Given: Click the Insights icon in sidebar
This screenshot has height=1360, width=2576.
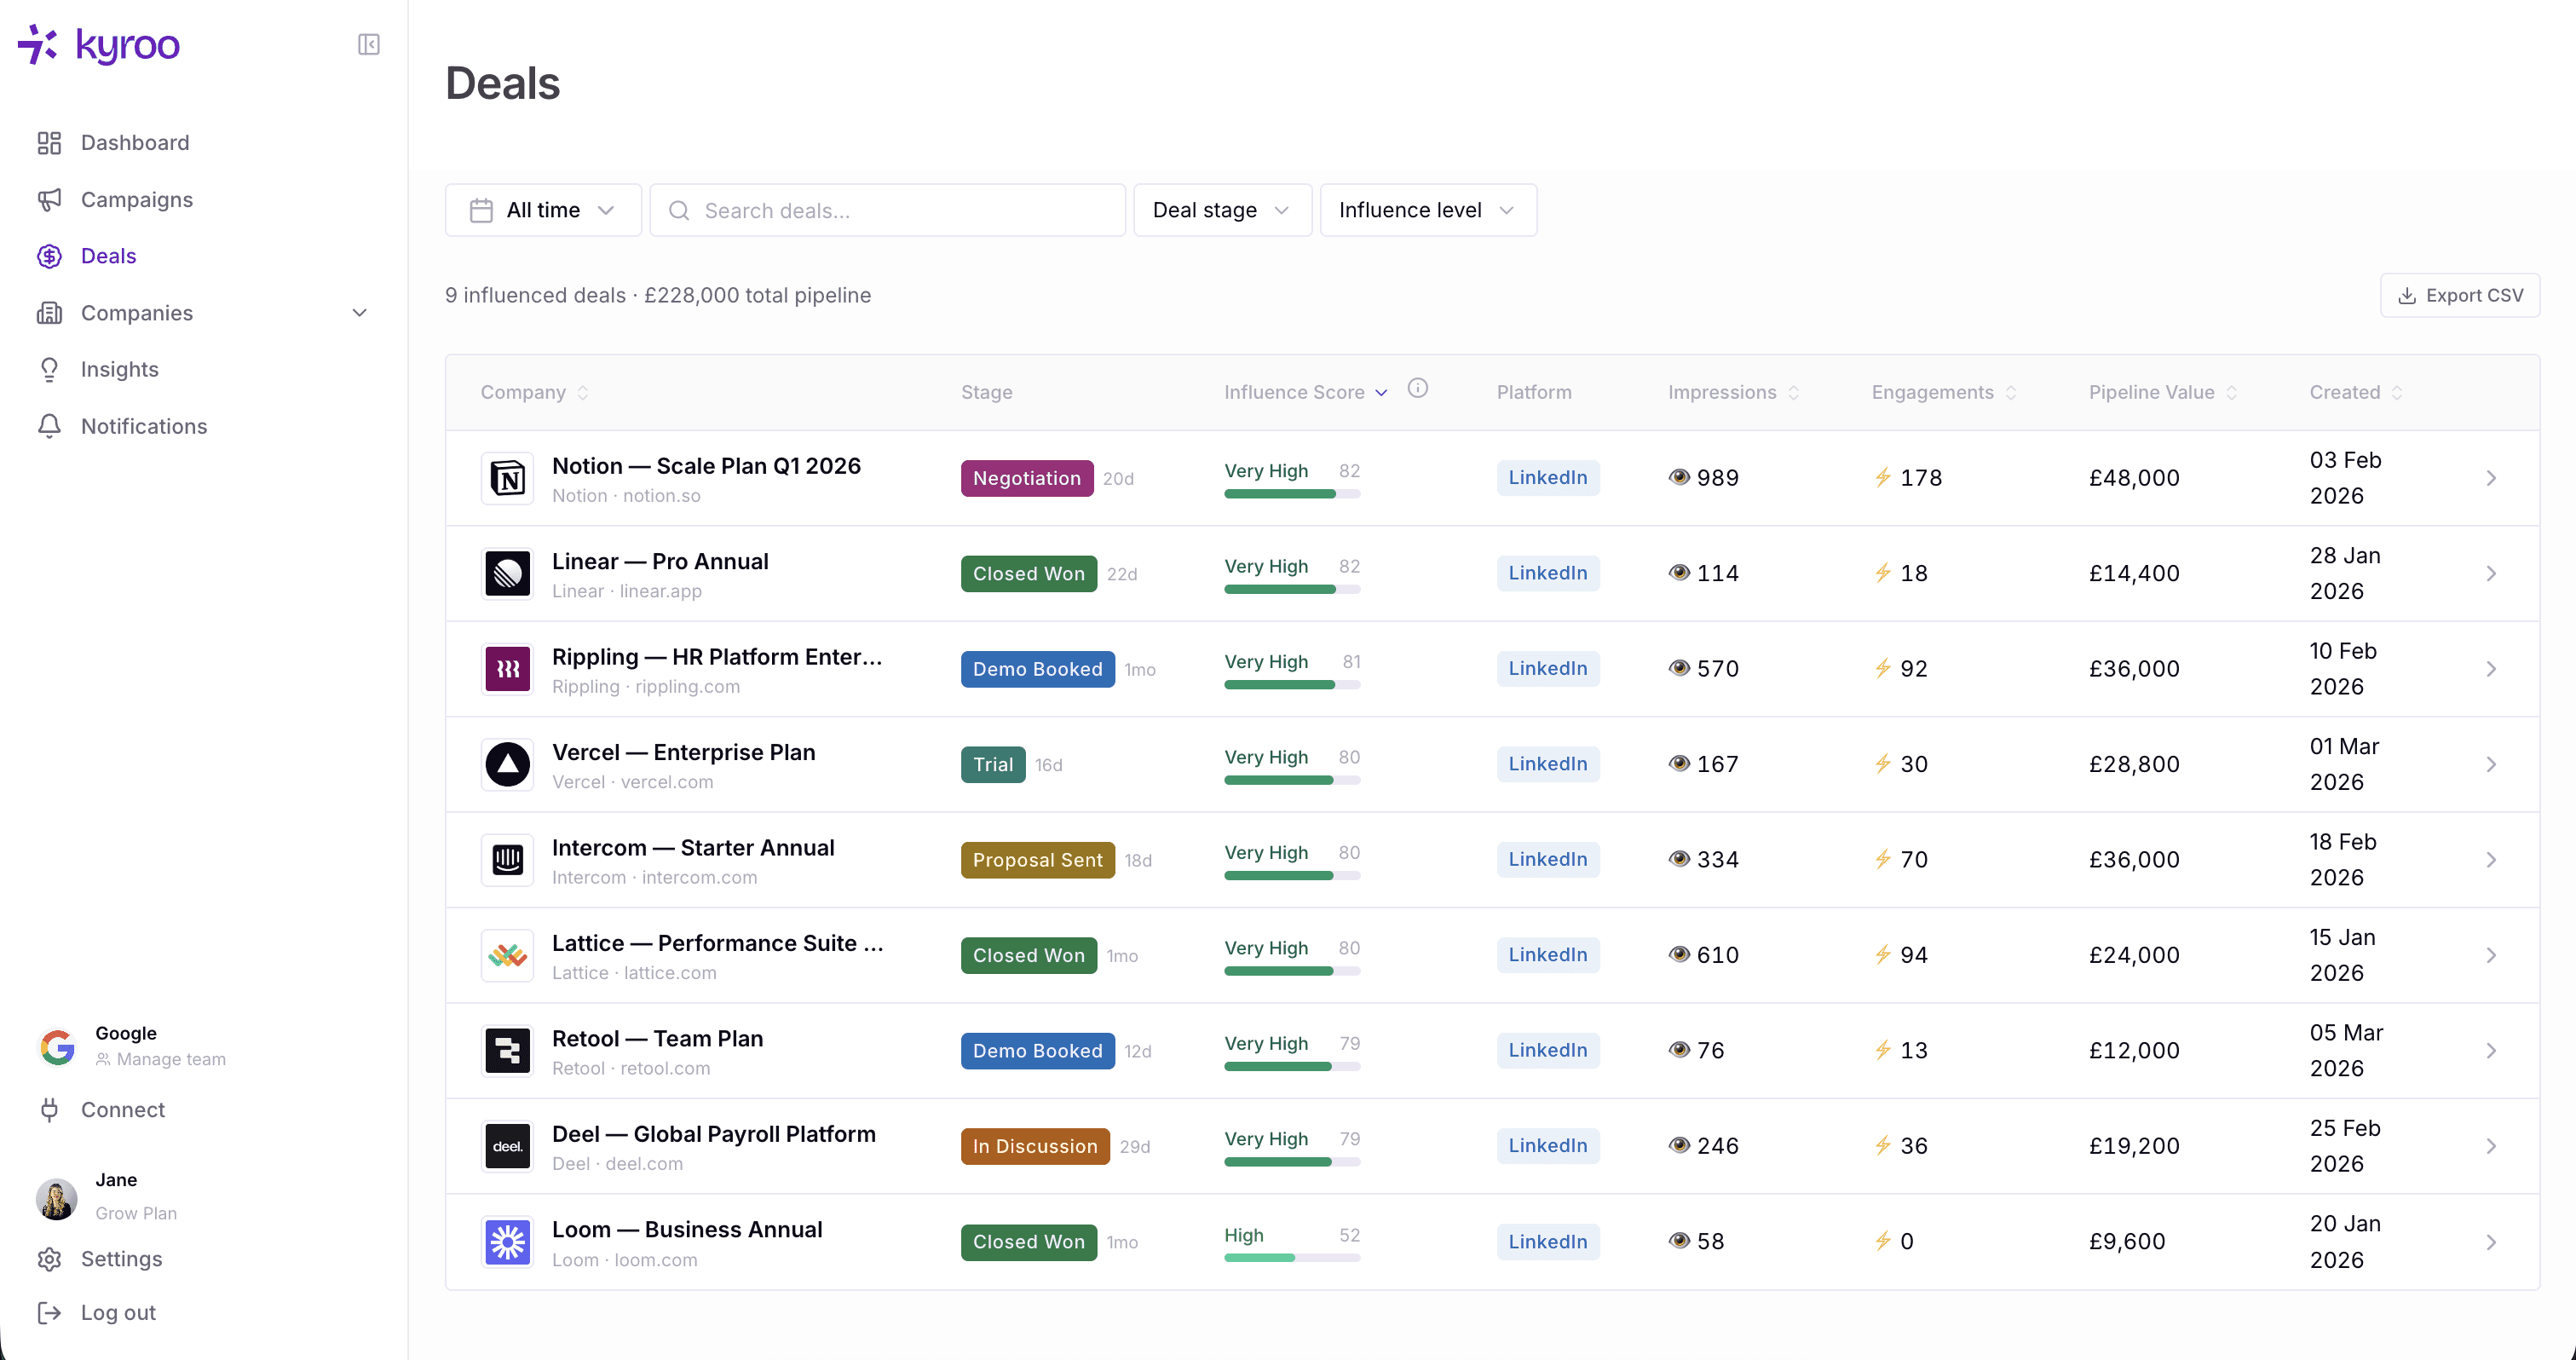Looking at the screenshot, I should [x=50, y=369].
